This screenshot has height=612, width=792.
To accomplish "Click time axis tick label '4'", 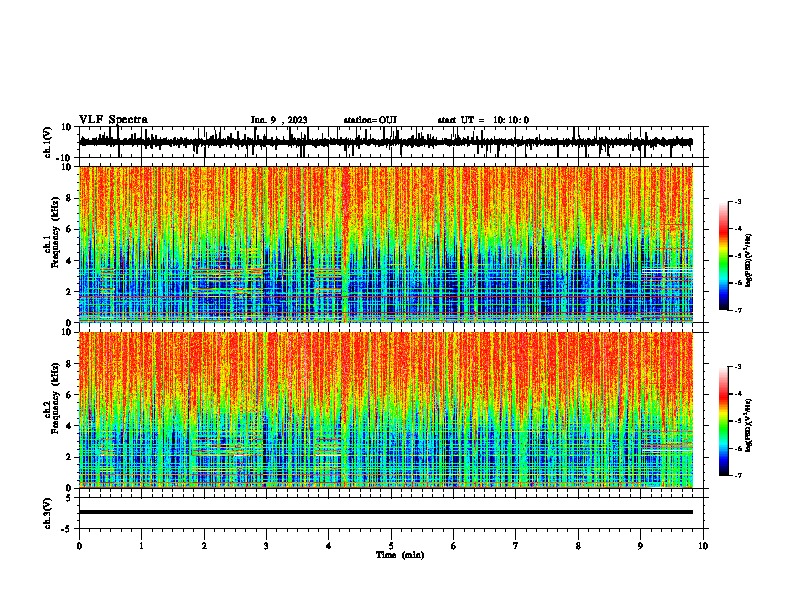I will coord(329,546).
